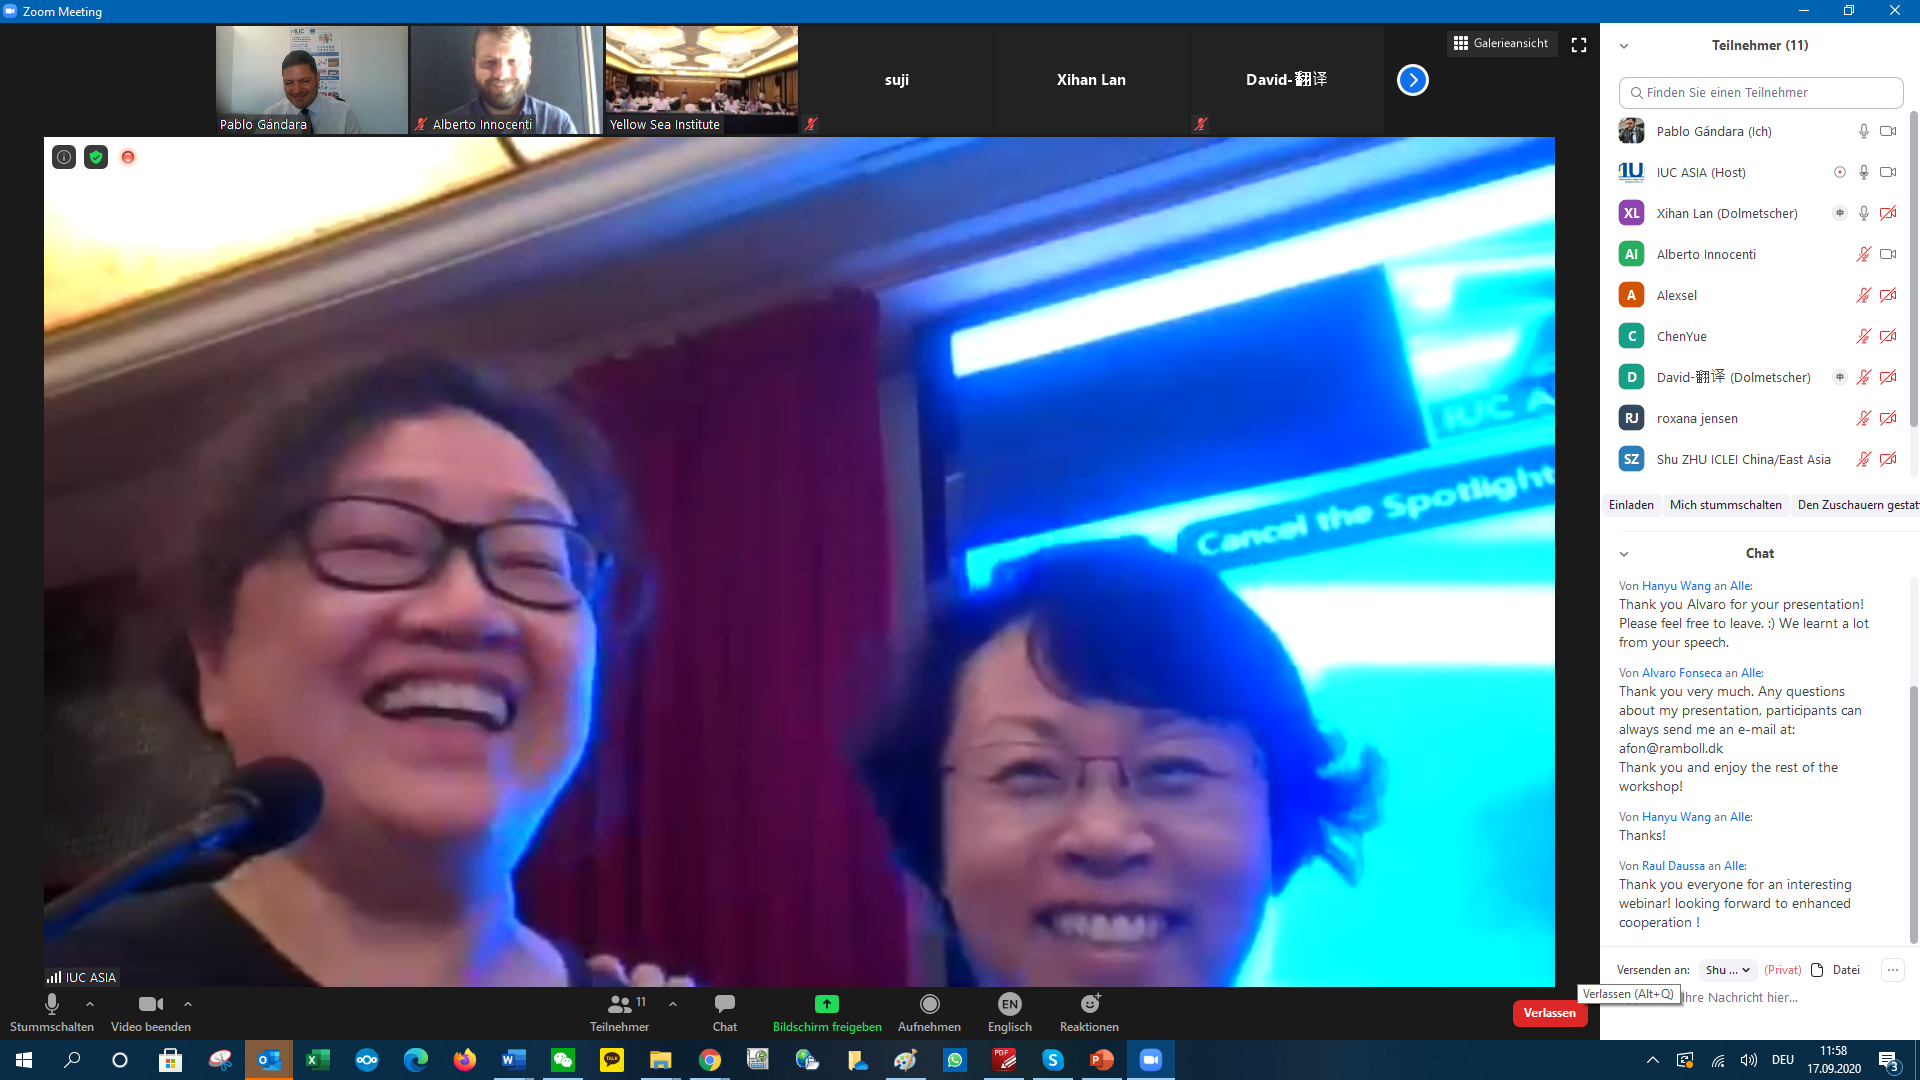This screenshot has width=1920, height=1080.
Task: Click the participant search field
Action: point(1760,92)
